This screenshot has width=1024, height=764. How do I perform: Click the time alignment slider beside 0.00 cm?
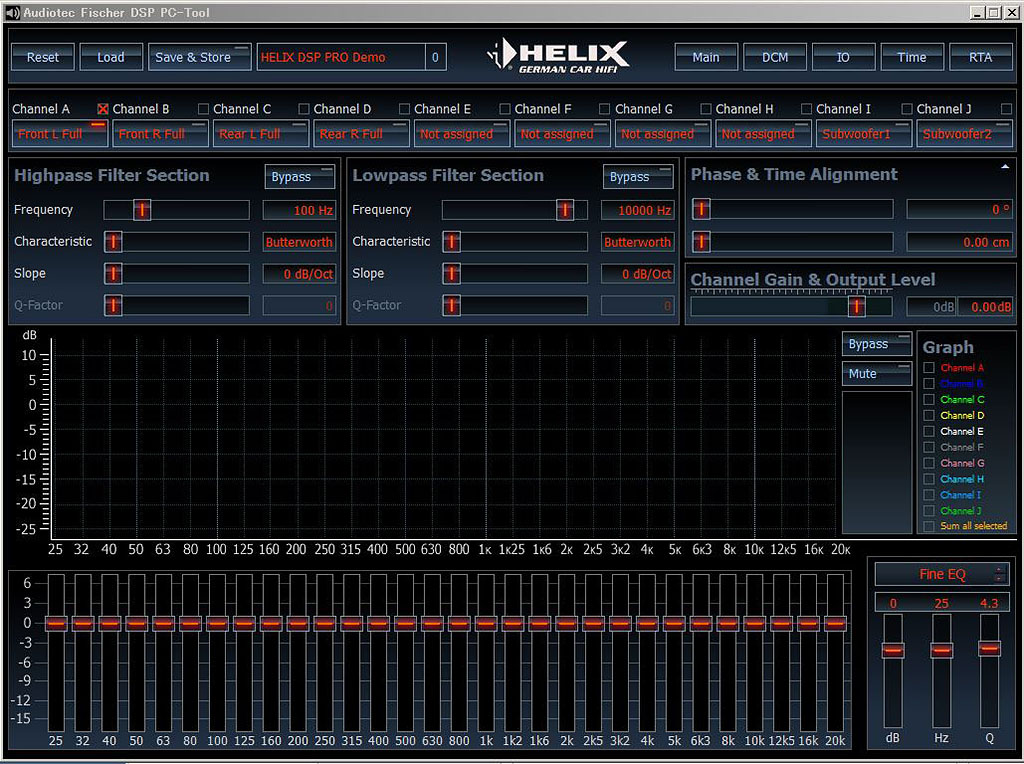coord(701,242)
